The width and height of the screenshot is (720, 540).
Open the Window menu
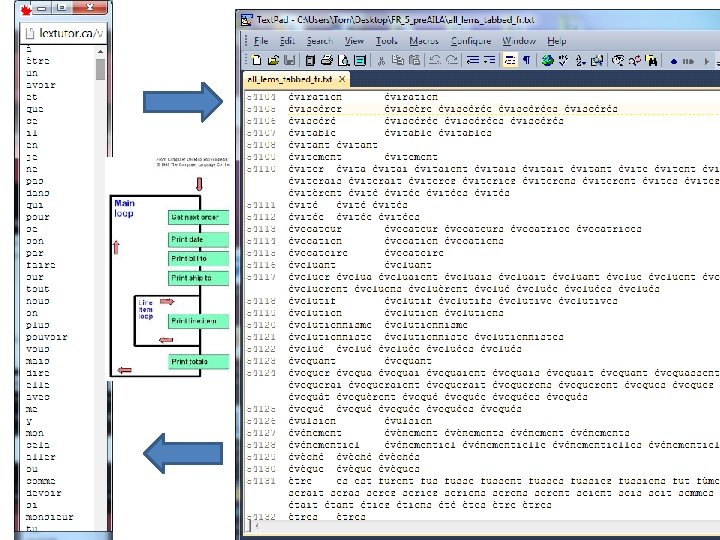click(519, 41)
